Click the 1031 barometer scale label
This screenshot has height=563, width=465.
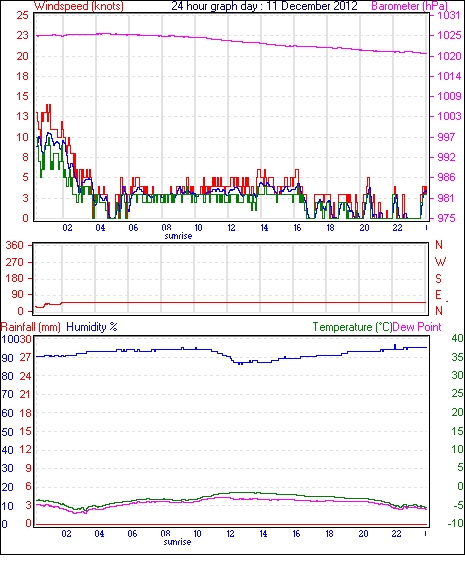point(448,15)
